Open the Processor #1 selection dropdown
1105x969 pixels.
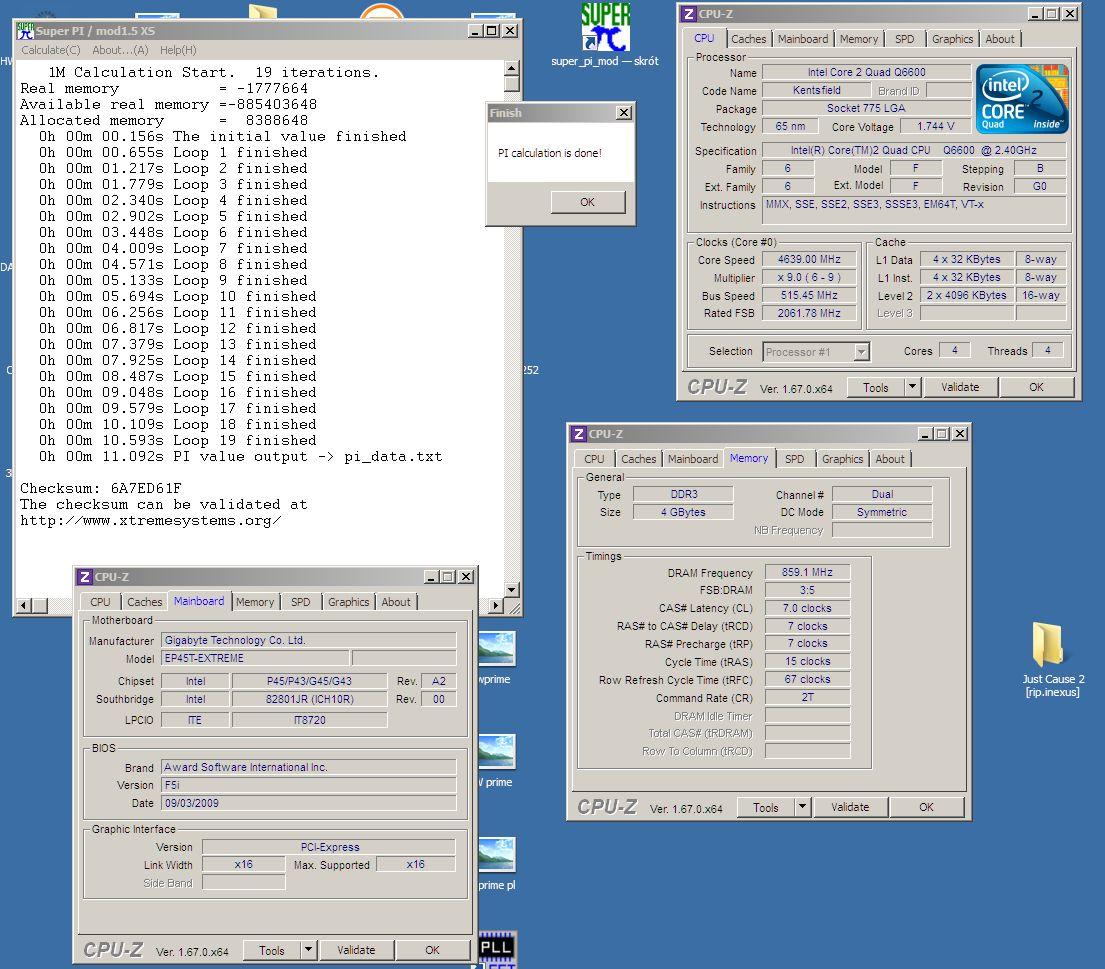pyautogui.click(x=817, y=352)
